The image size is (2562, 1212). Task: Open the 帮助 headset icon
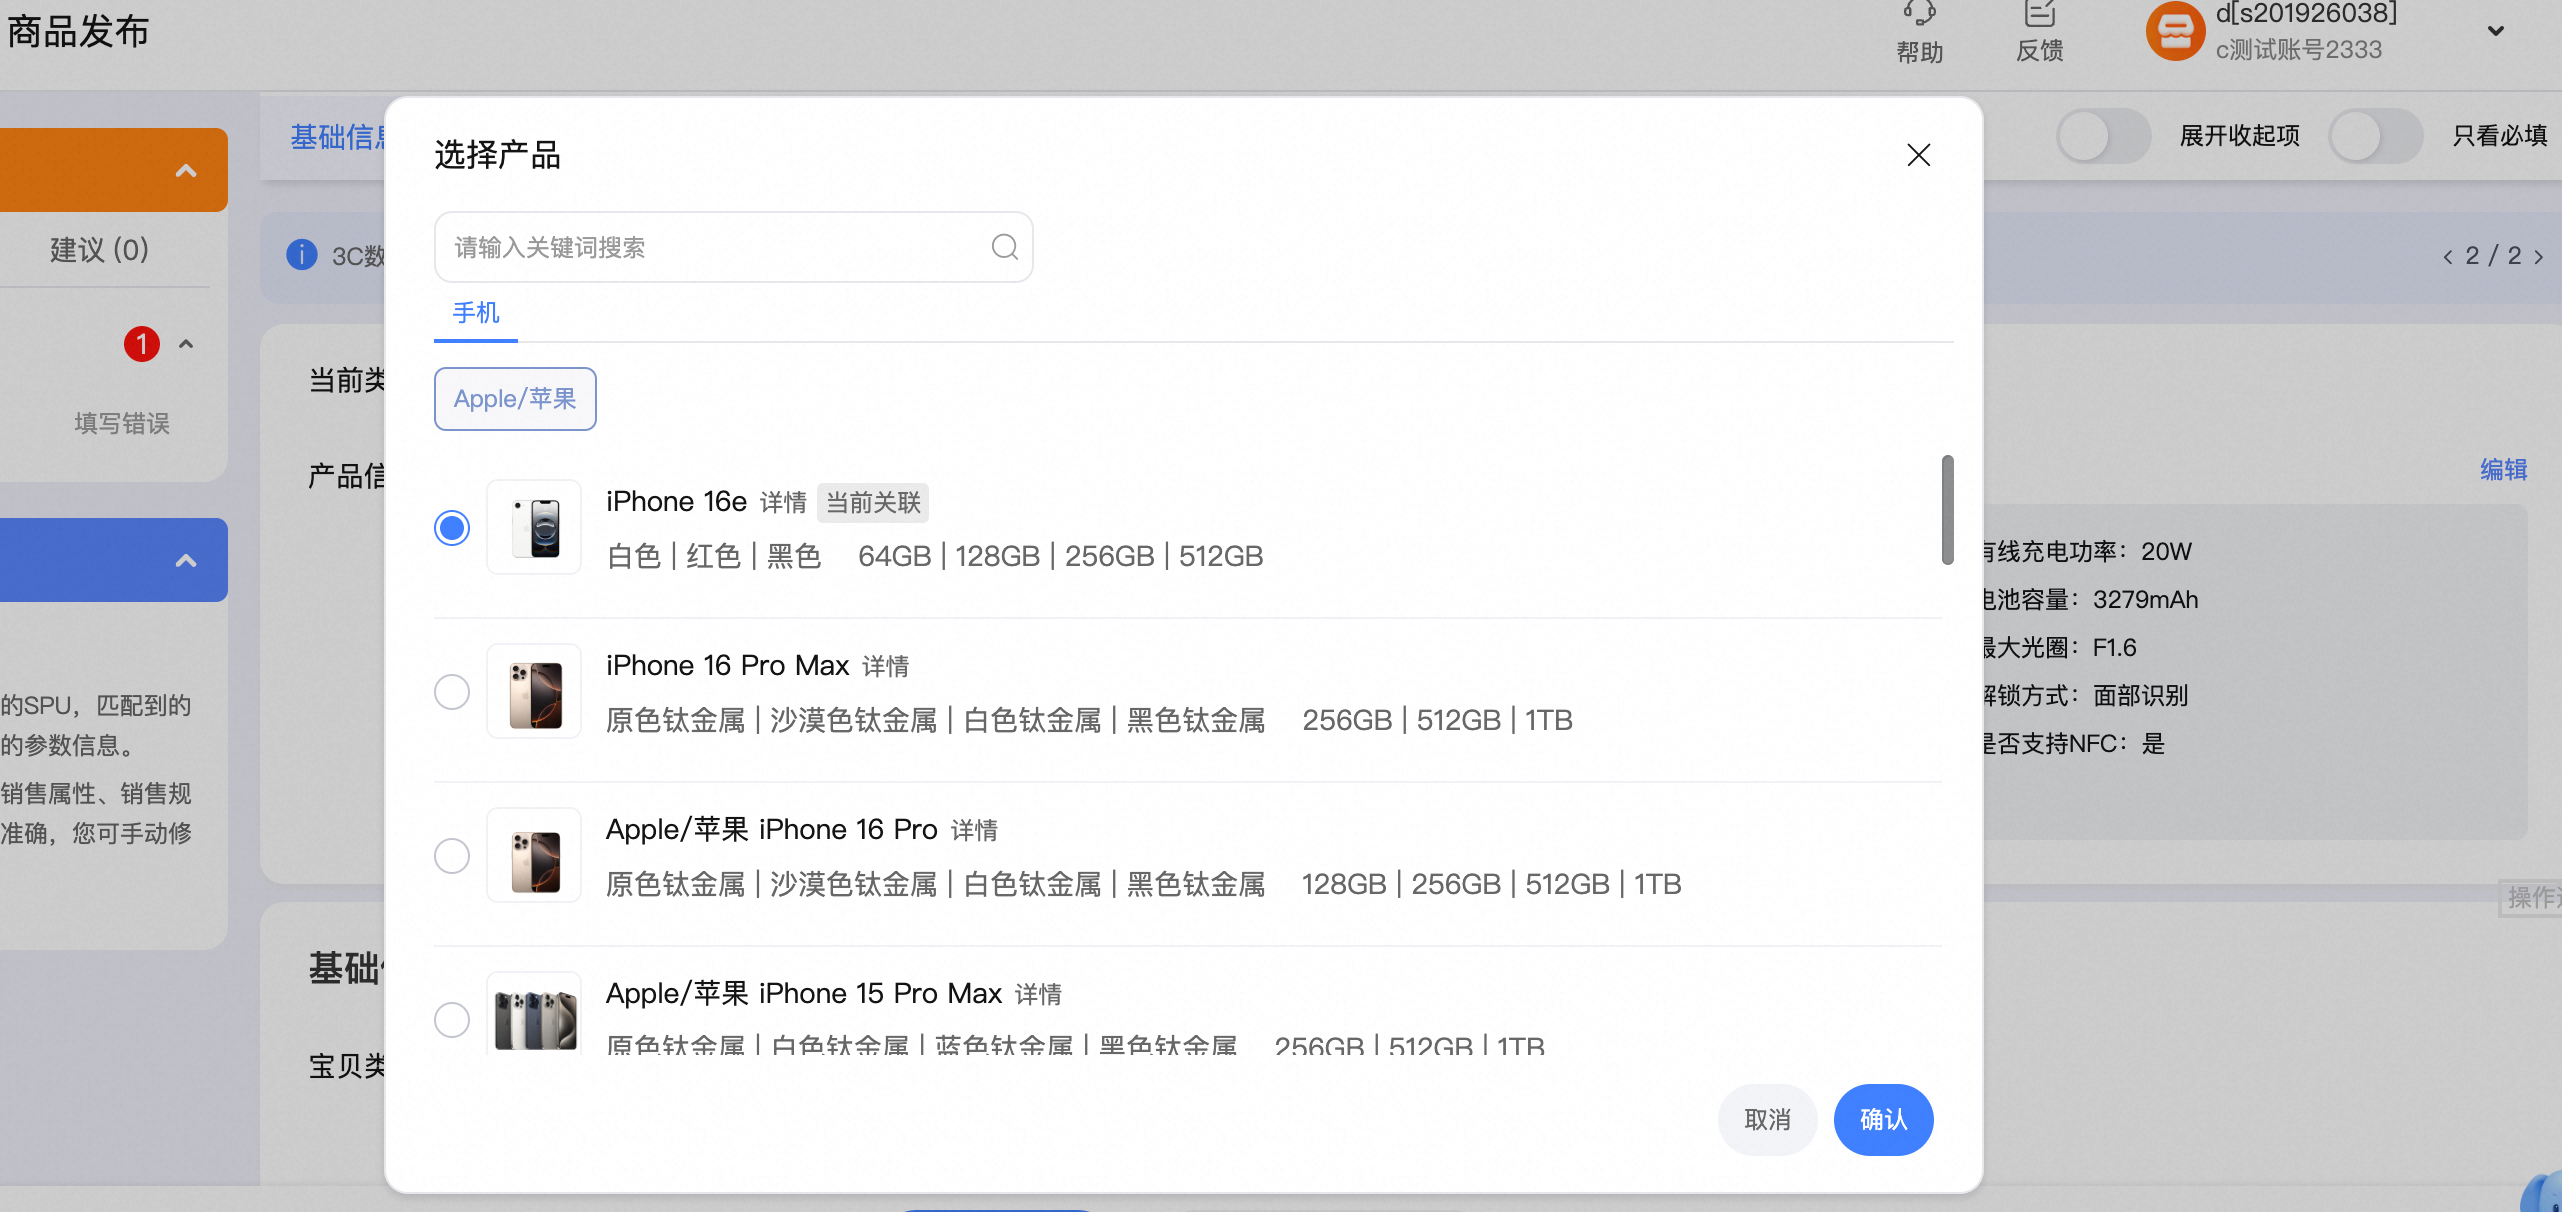(1919, 14)
